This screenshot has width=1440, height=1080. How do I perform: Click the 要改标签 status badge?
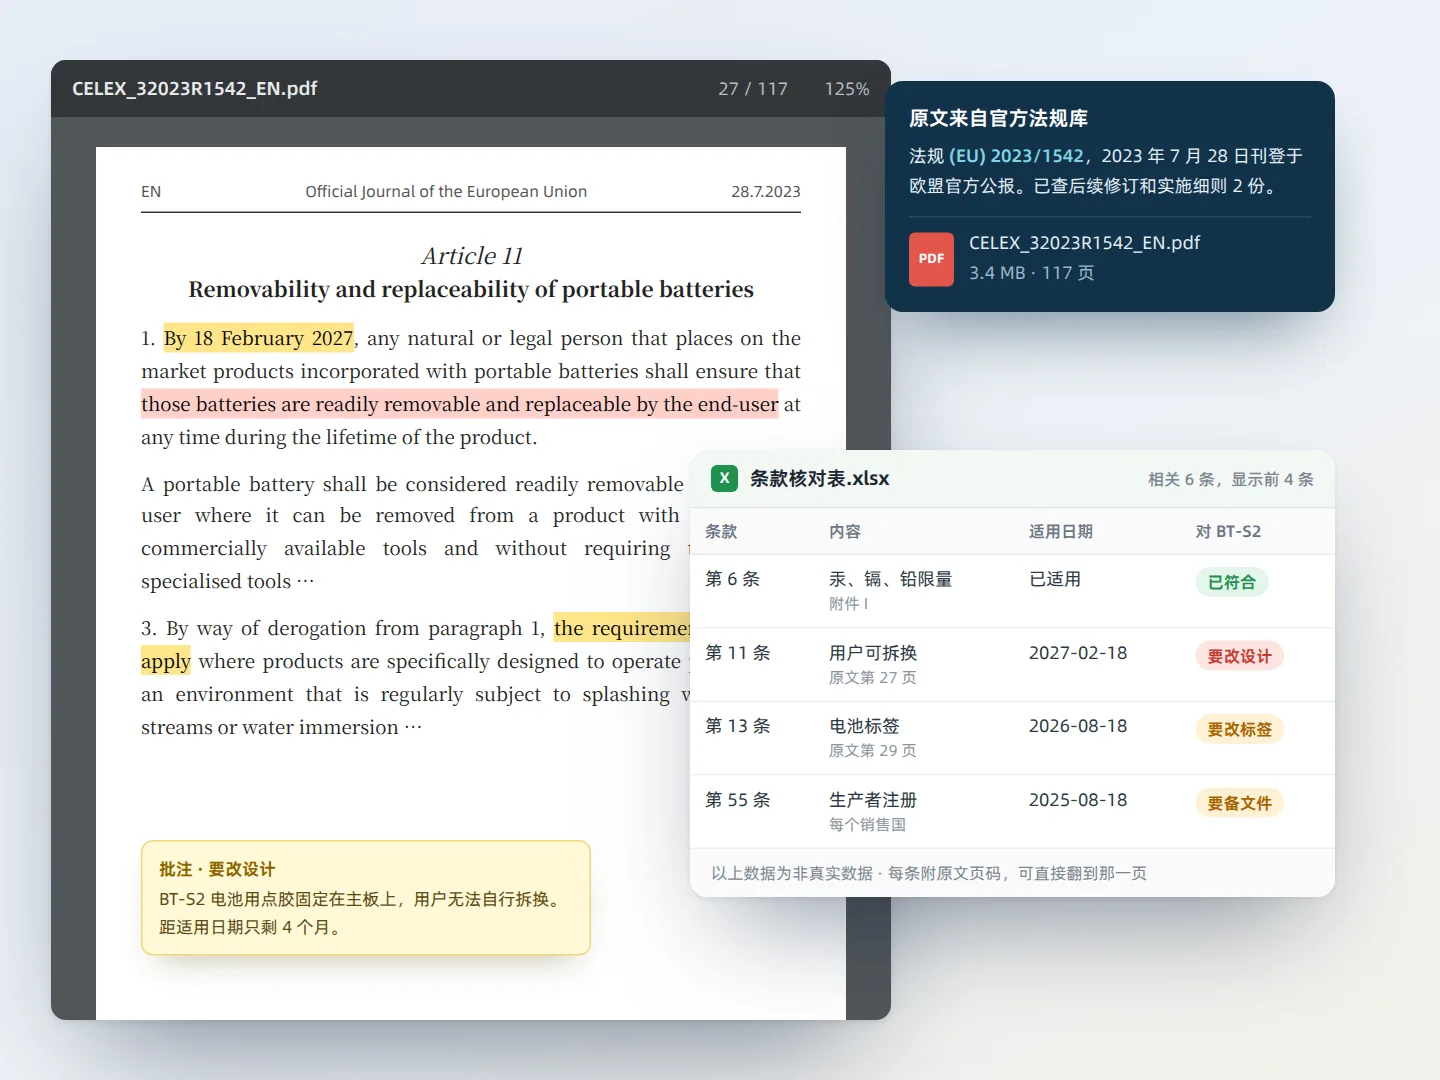[1240, 729]
